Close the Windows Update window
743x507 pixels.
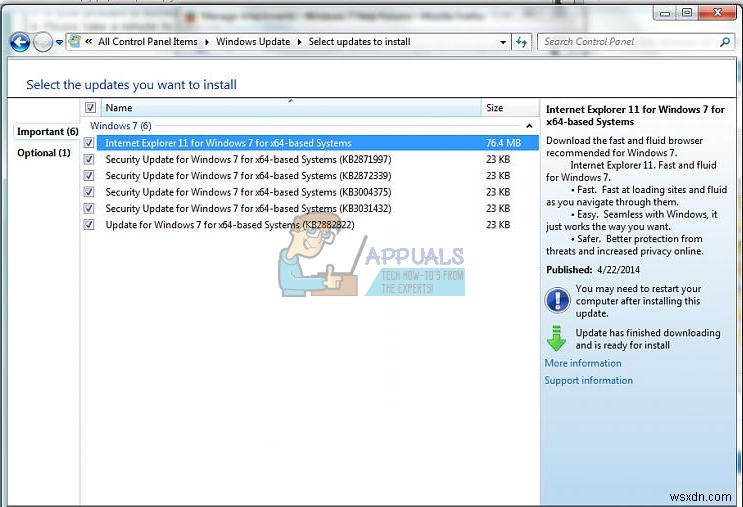pos(717,13)
